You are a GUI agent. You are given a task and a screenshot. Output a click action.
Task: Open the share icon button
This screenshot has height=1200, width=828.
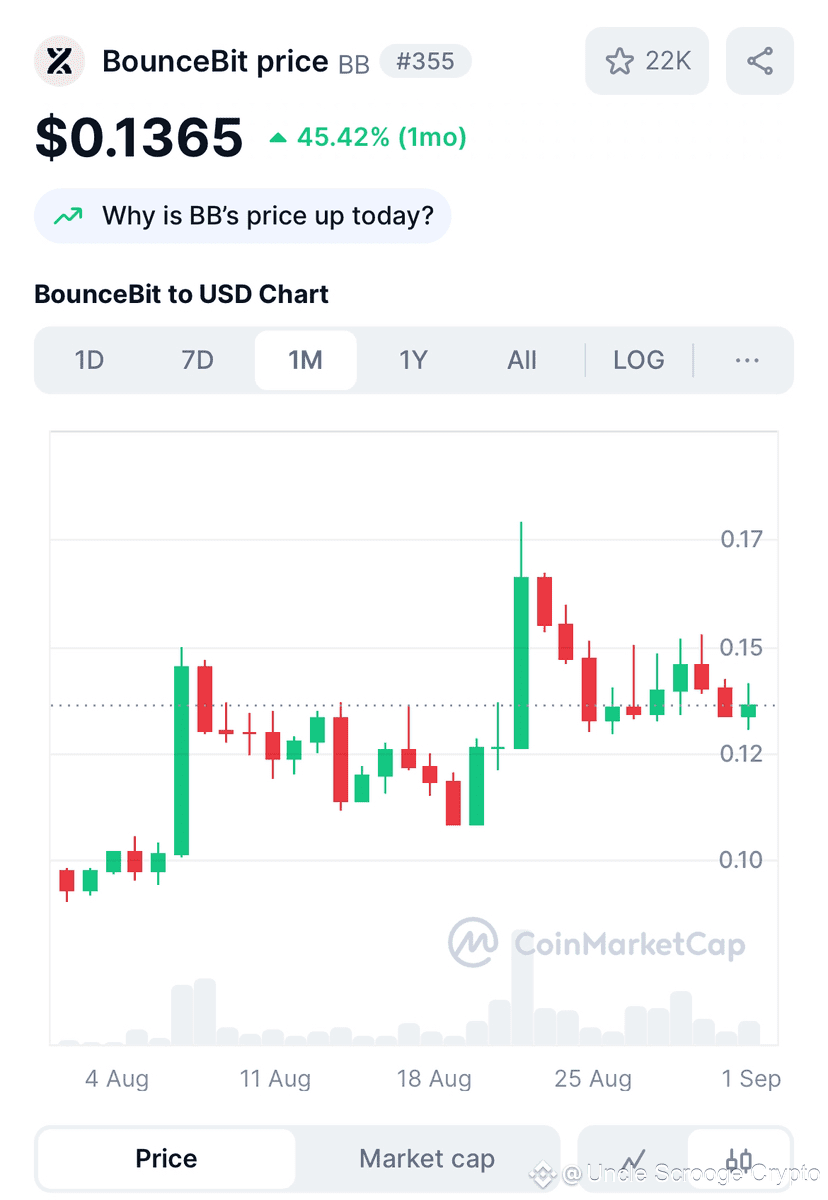tap(760, 61)
